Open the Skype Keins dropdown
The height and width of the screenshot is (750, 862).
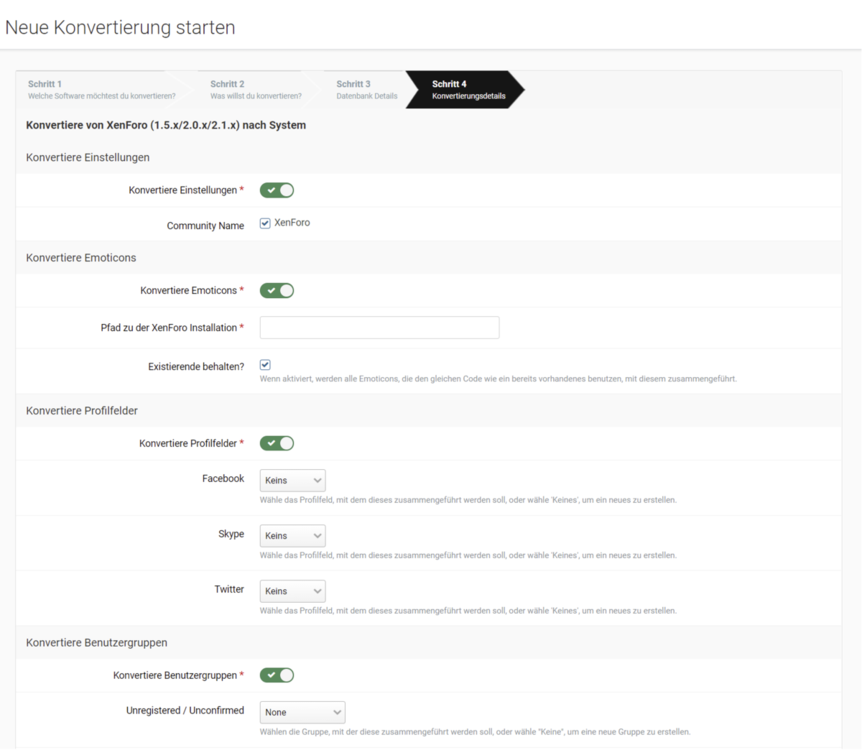[x=292, y=535]
